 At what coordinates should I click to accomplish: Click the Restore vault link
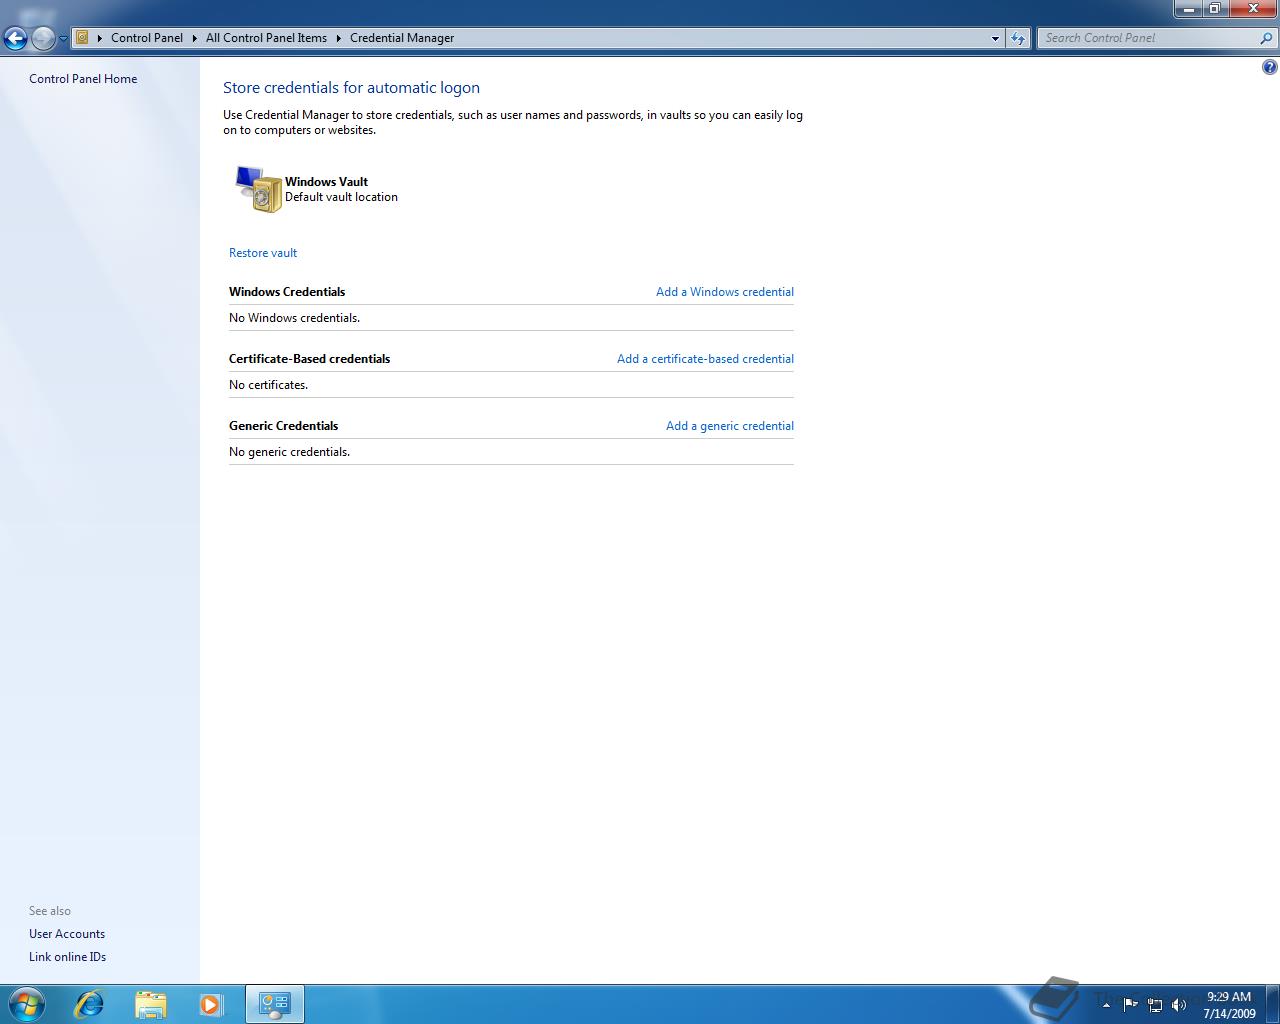point(263,253)
